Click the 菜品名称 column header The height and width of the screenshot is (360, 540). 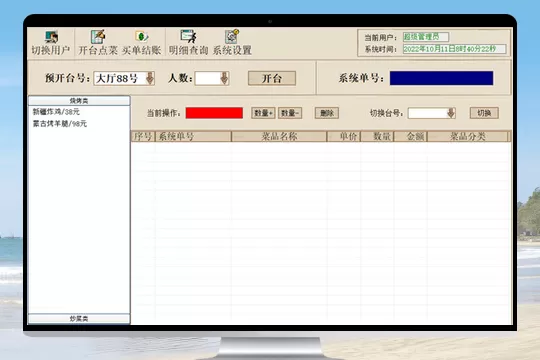279,136
